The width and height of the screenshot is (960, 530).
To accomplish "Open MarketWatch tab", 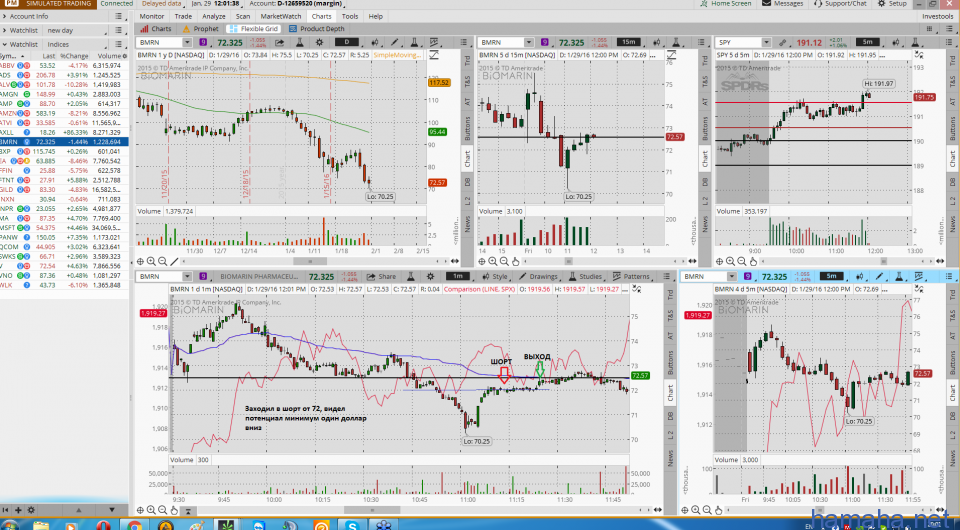I will tap(281, 17).
